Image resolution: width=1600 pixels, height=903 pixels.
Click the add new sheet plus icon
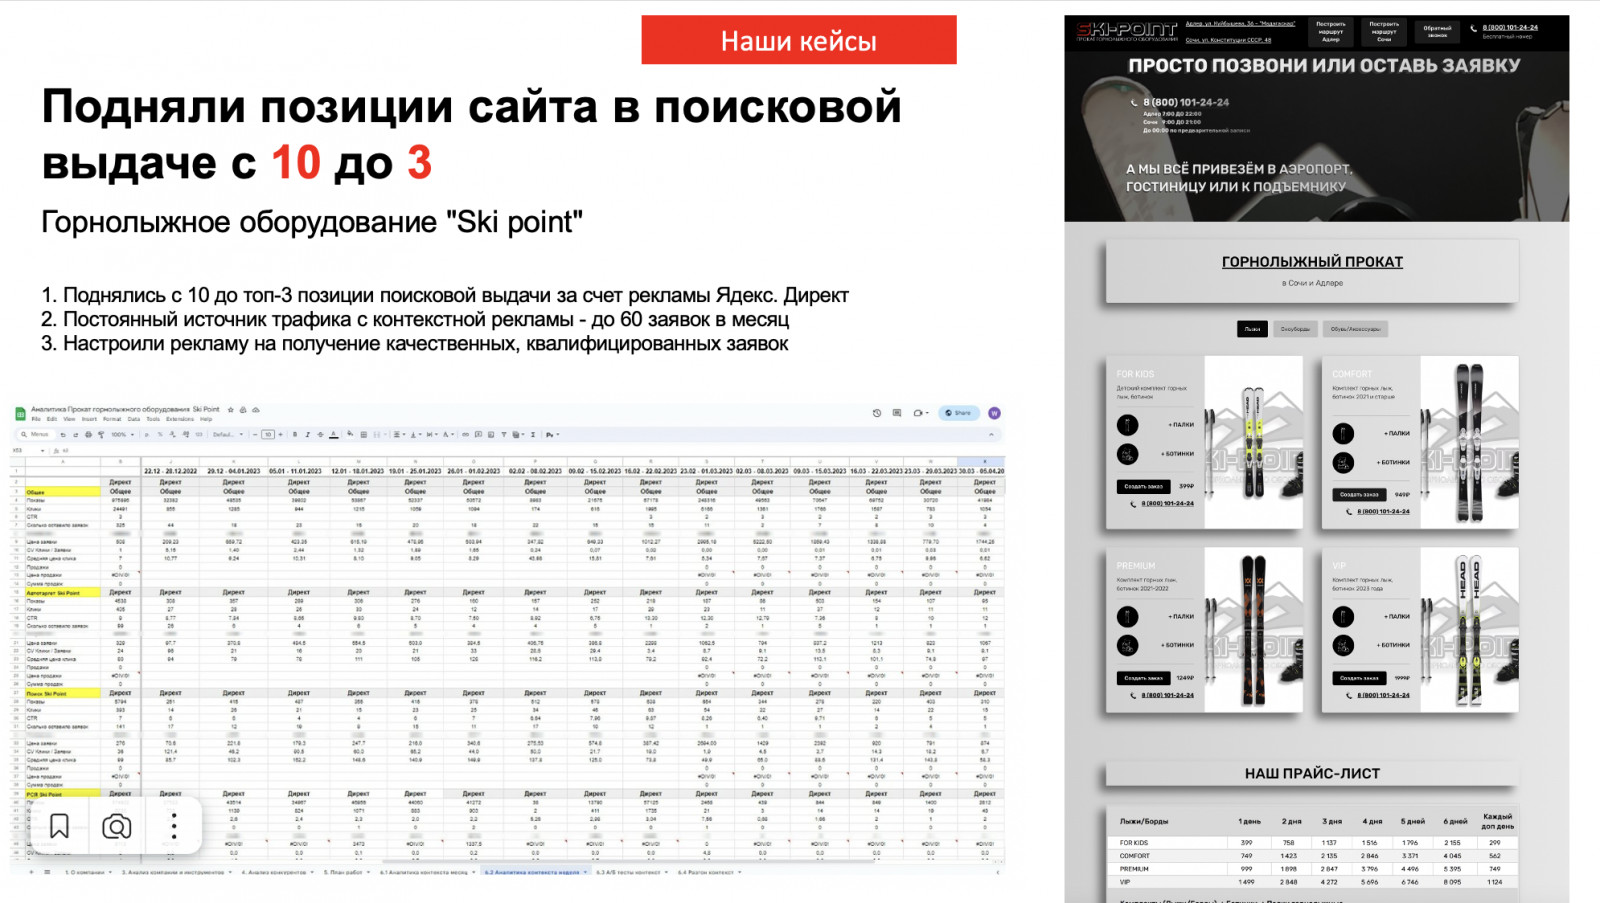click(x=31, y=872)
